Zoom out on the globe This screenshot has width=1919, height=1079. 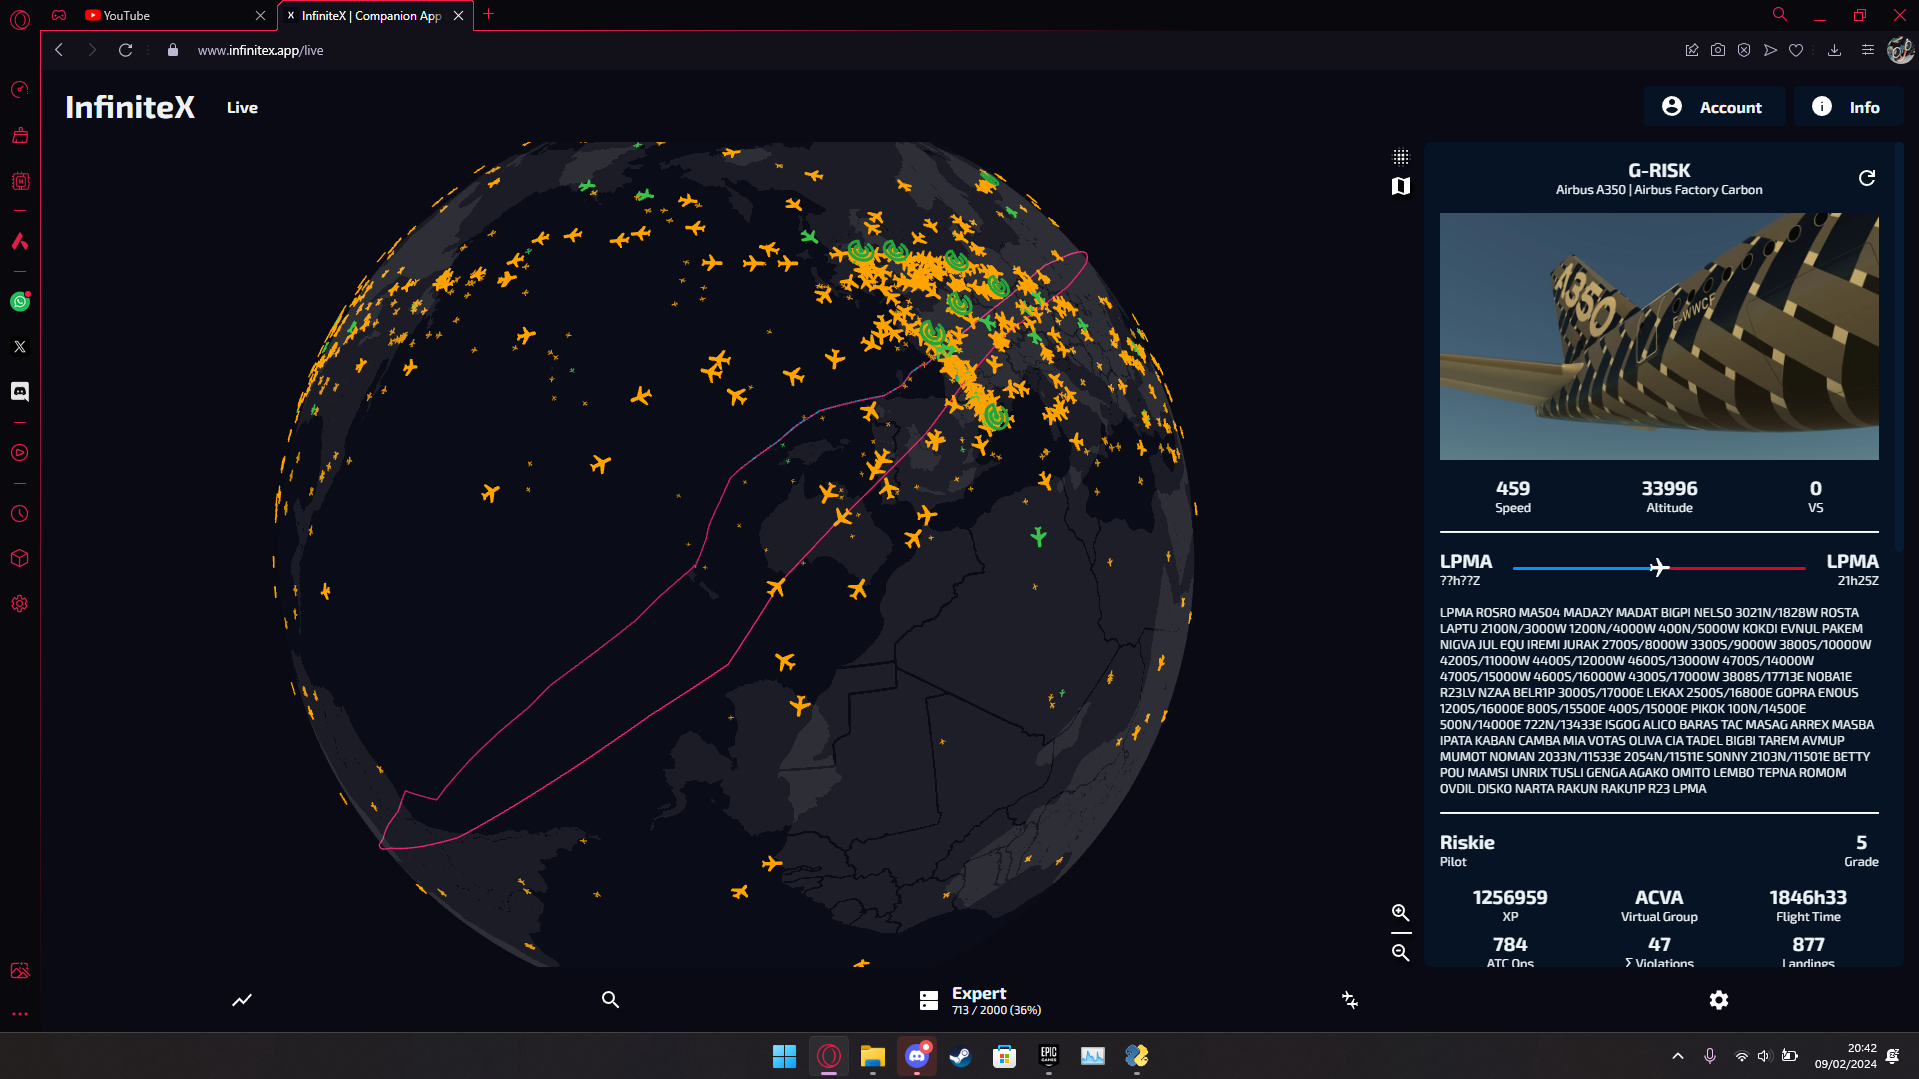1401,953
